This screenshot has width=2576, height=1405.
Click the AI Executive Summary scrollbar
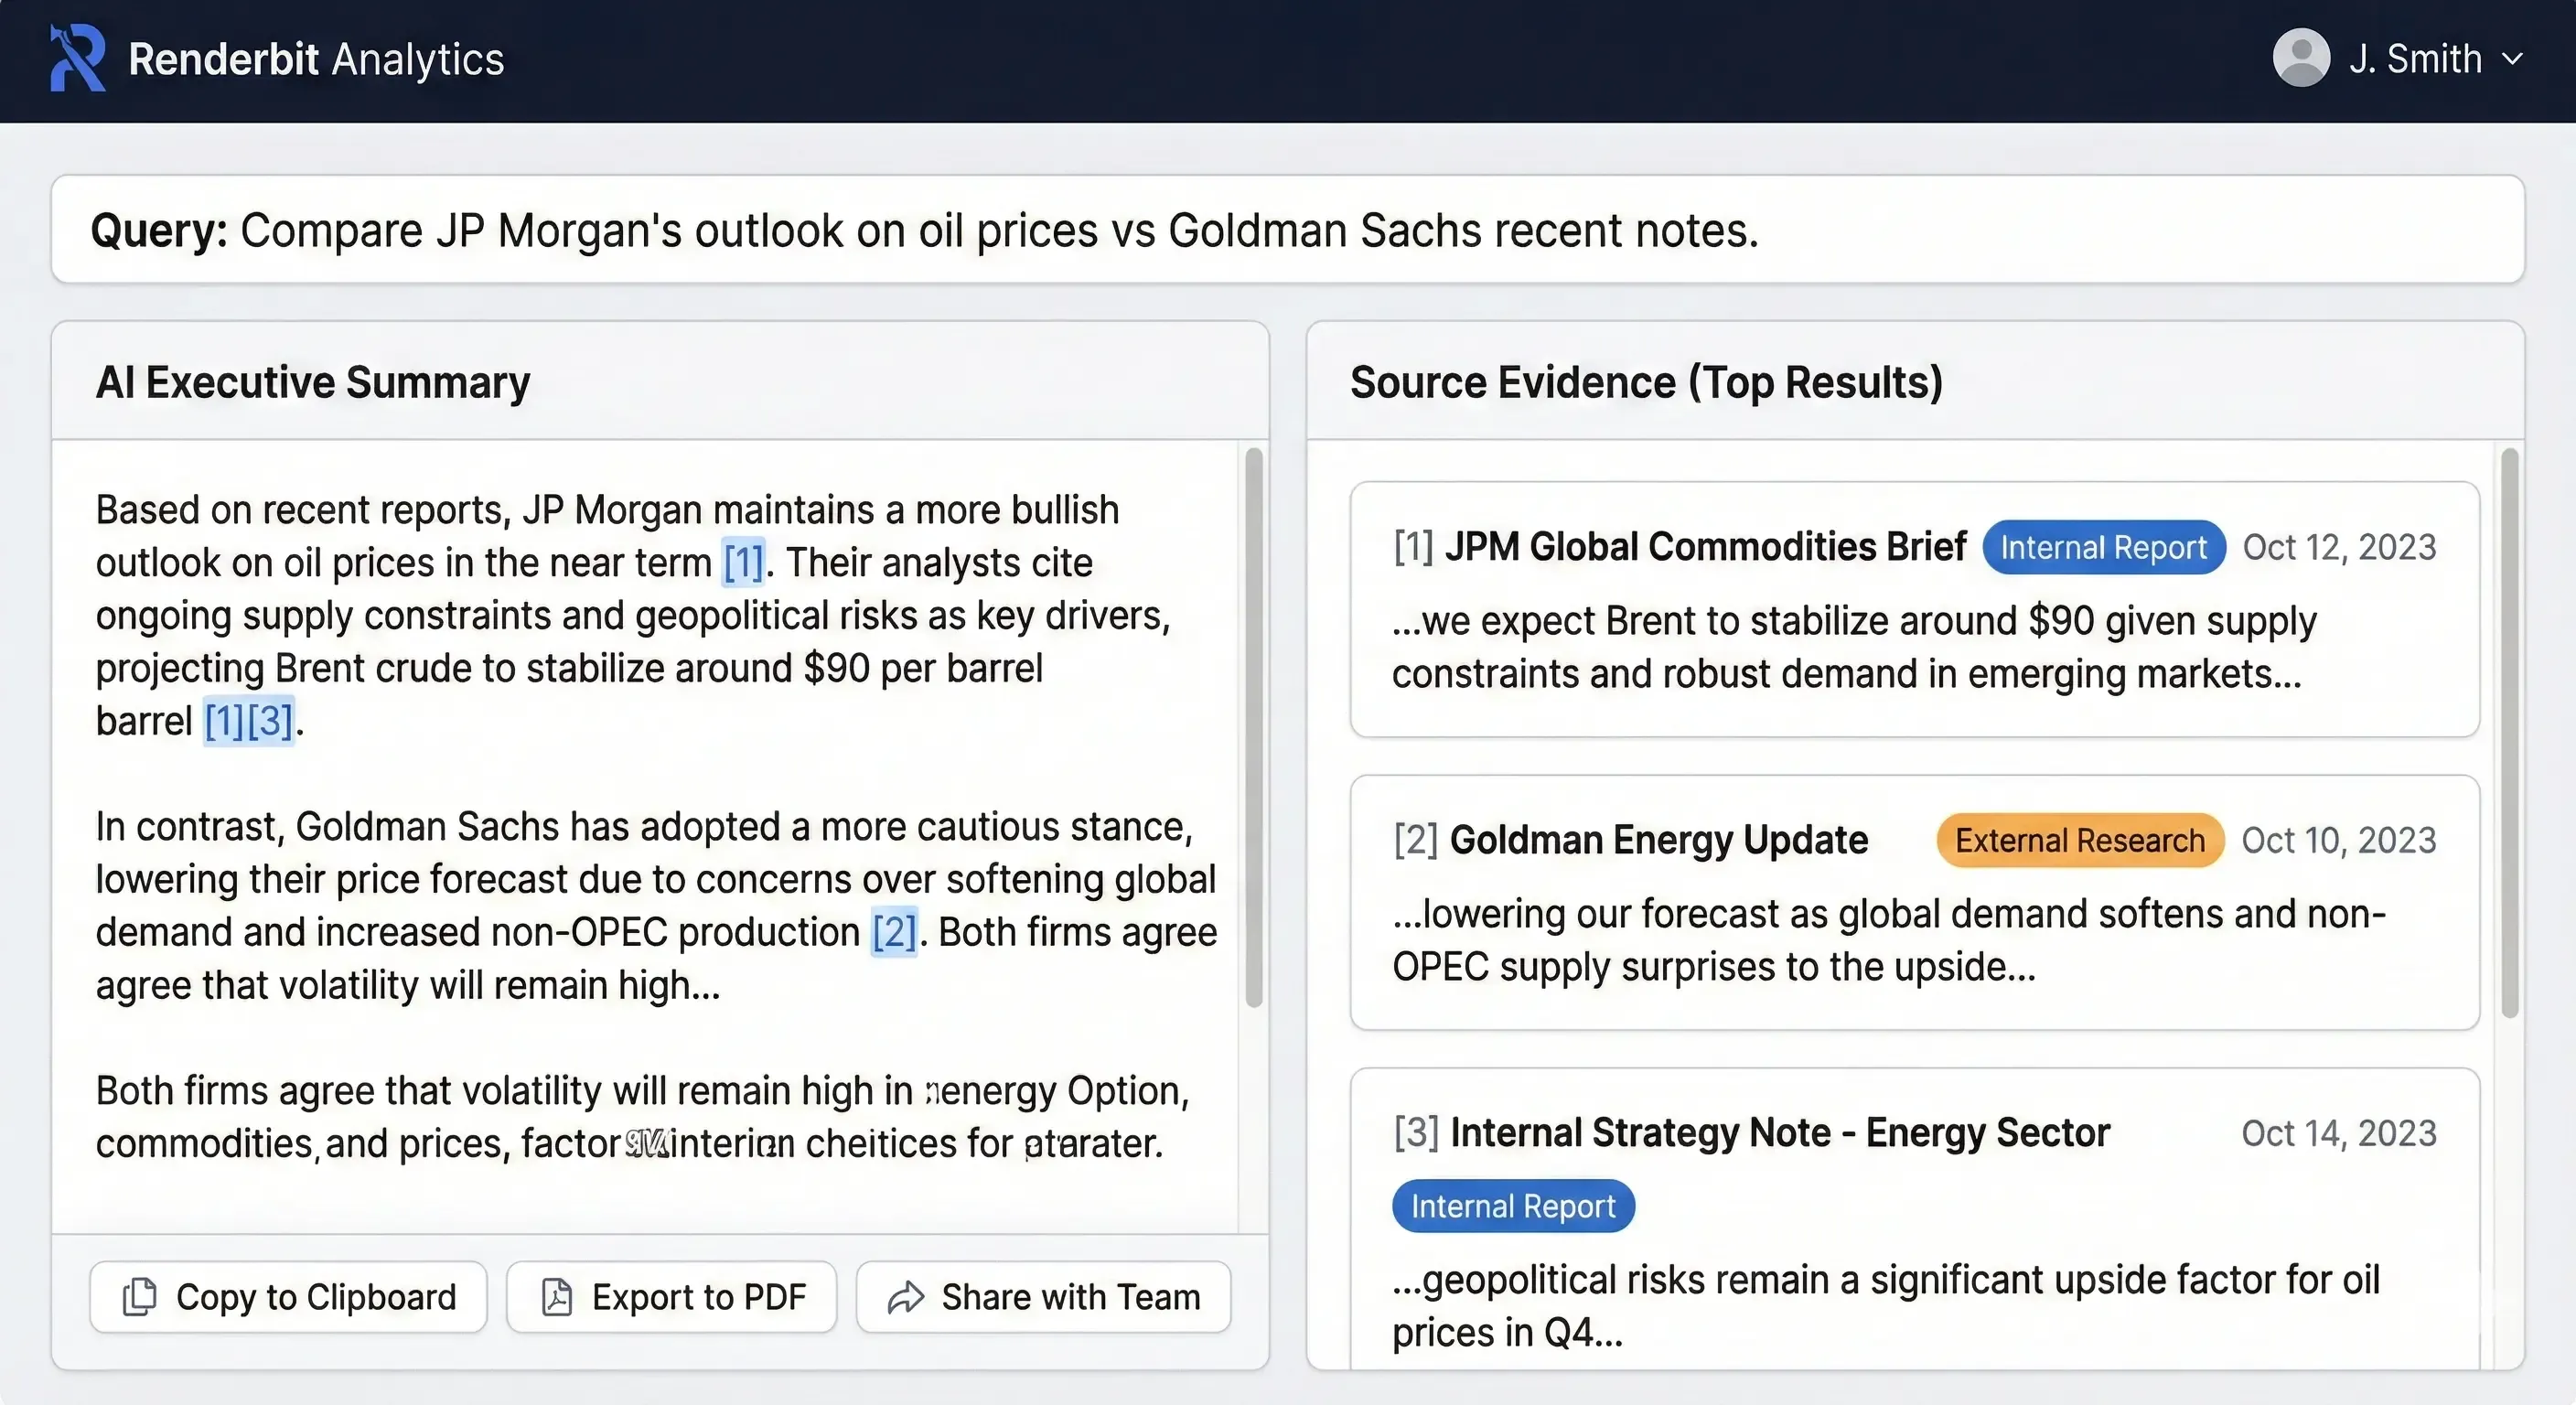point(1254,727)
